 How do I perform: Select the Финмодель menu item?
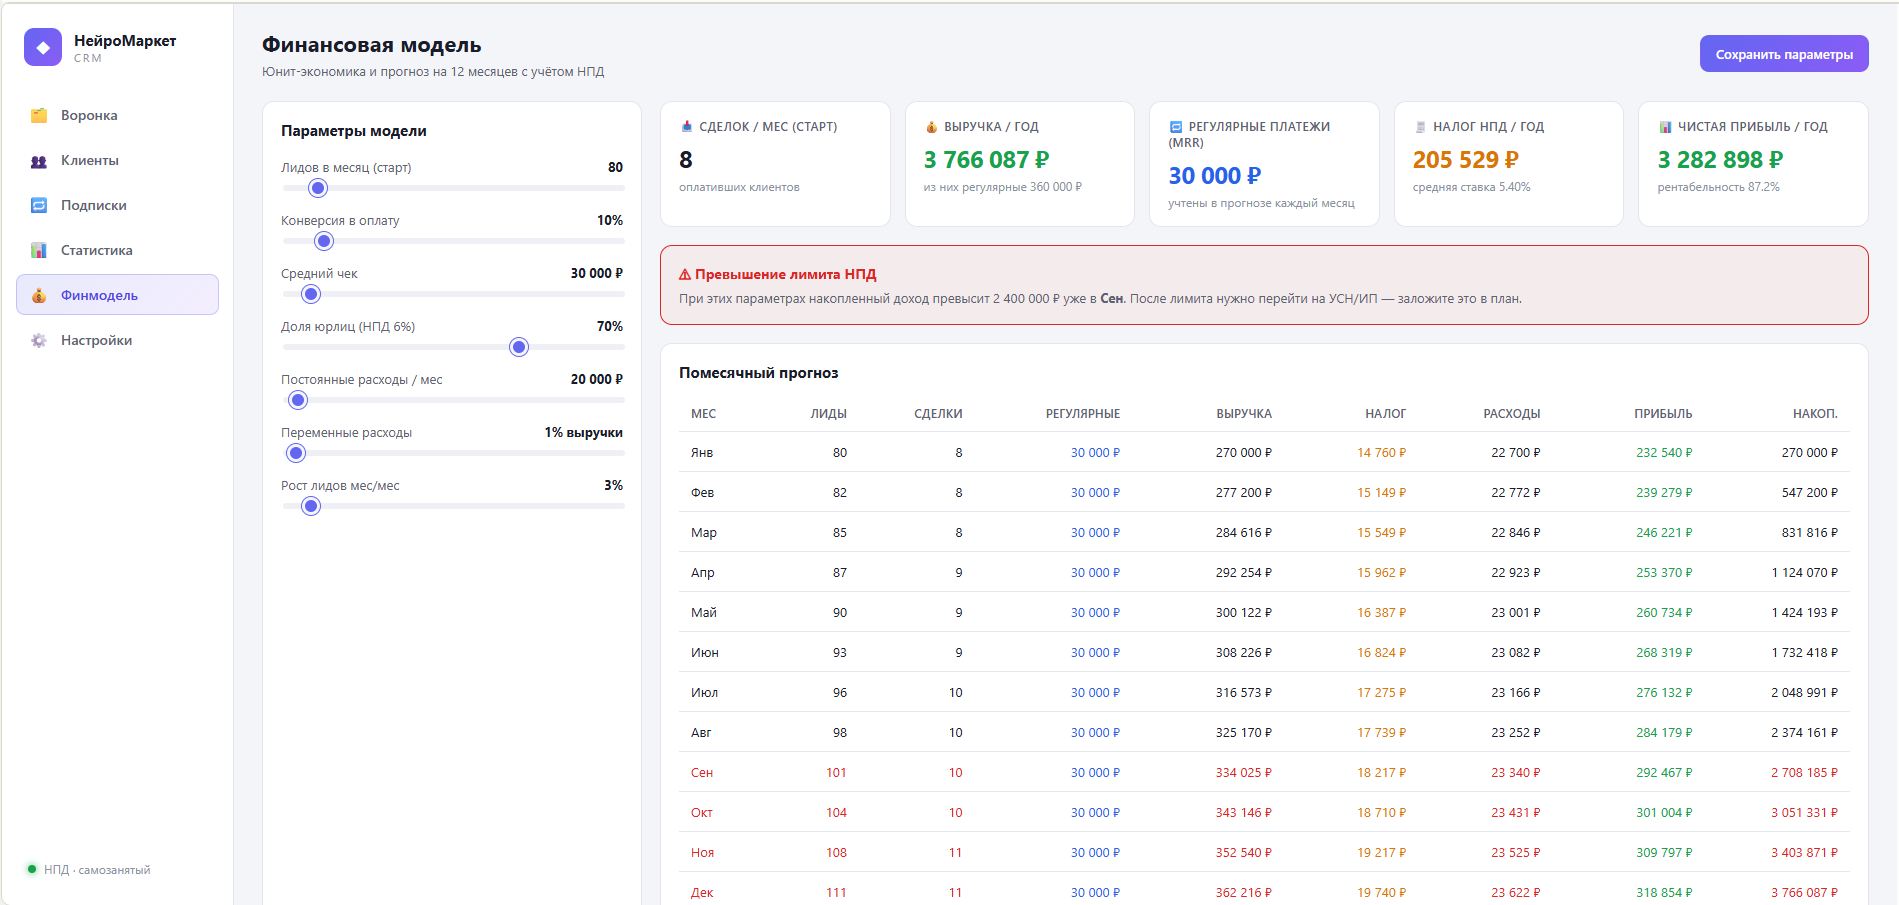point(117,295)
